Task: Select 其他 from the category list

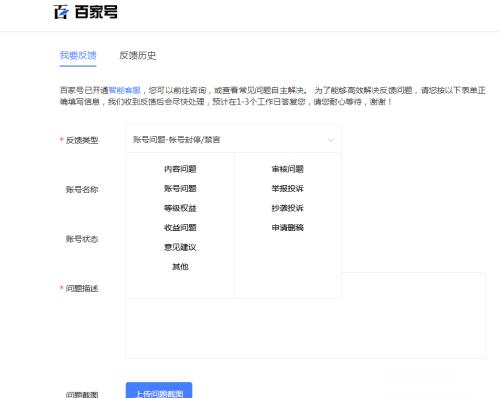Action: [180, 267]
